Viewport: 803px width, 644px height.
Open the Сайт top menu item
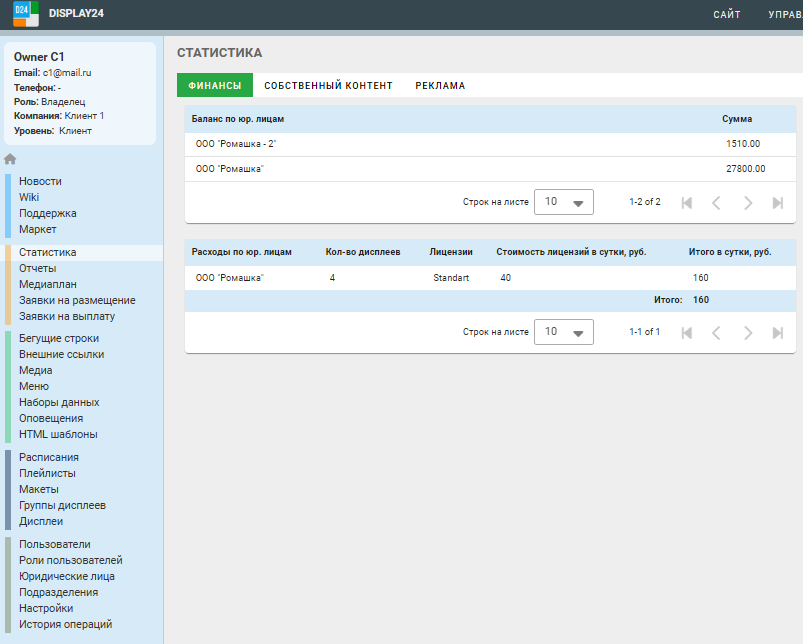click(727, 15)
